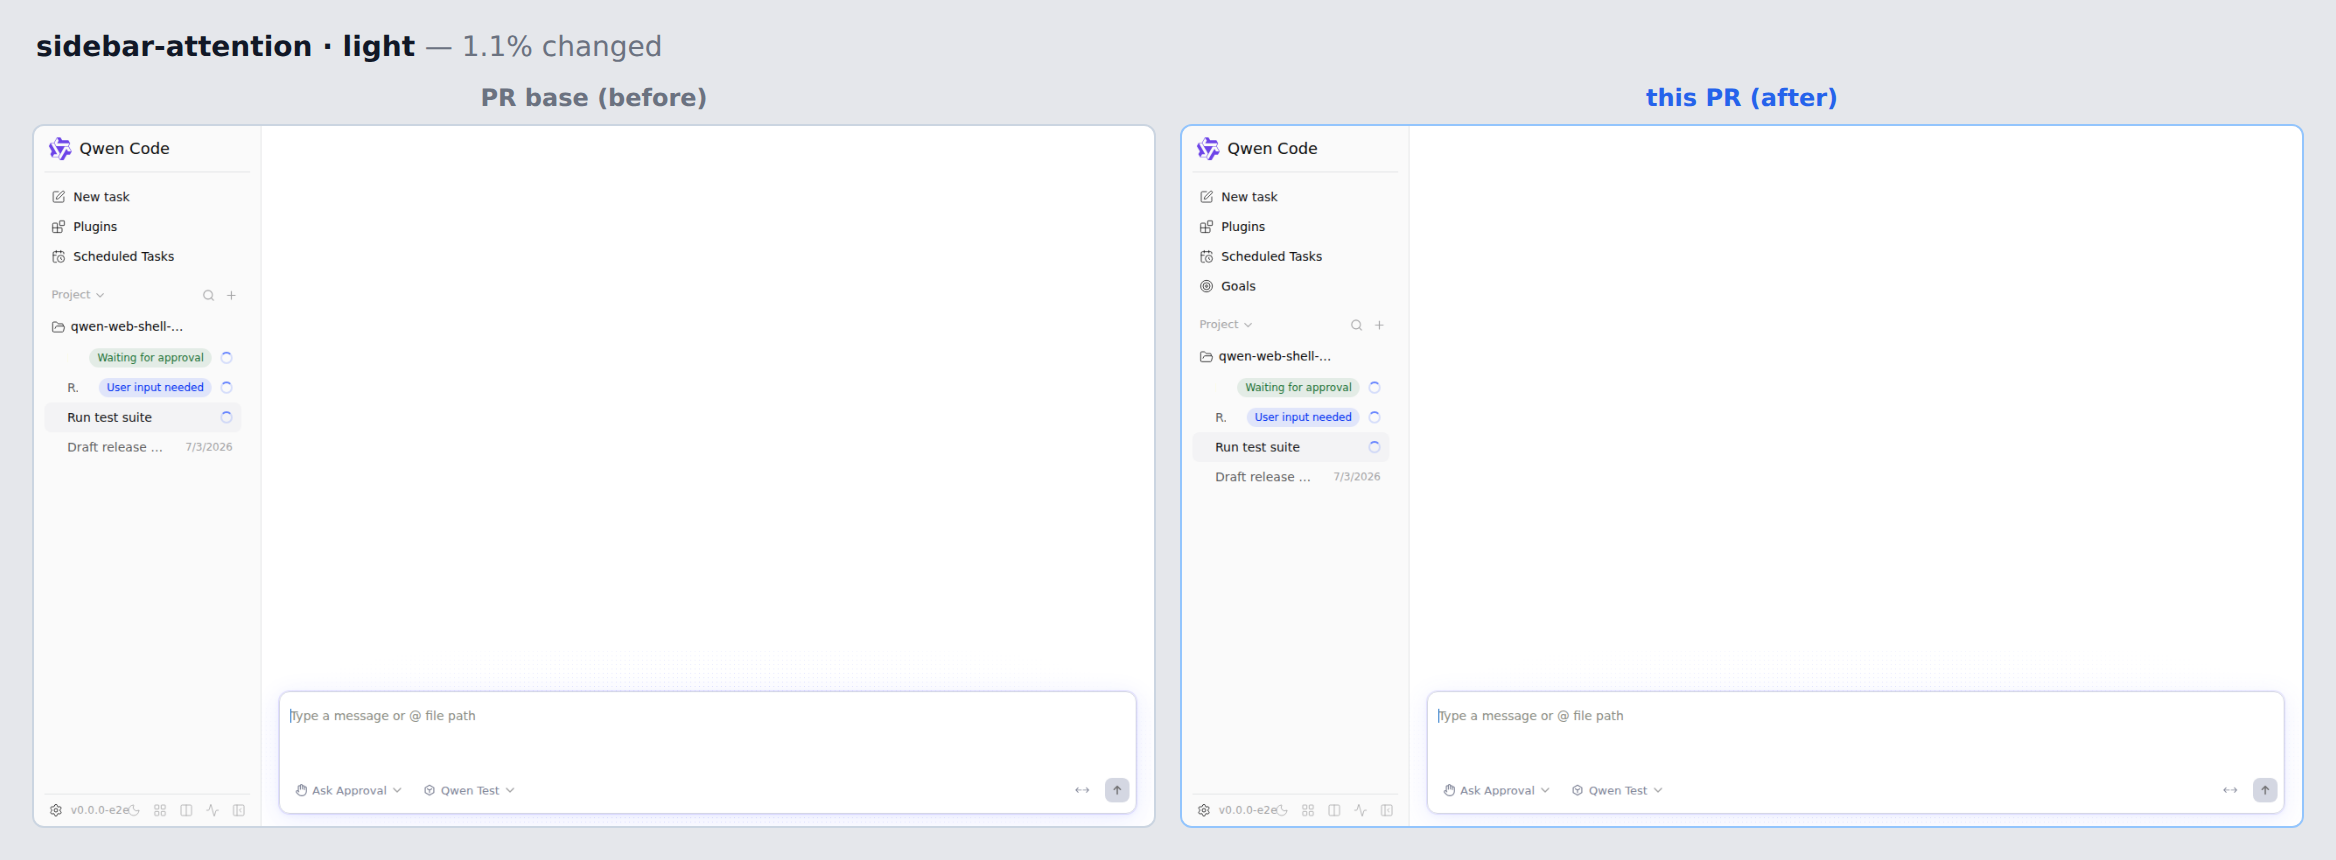Viewport: 2336px width, 860px height.
Task: Click the spinner beside User input needed, after panel
Action: [1374, 418]
